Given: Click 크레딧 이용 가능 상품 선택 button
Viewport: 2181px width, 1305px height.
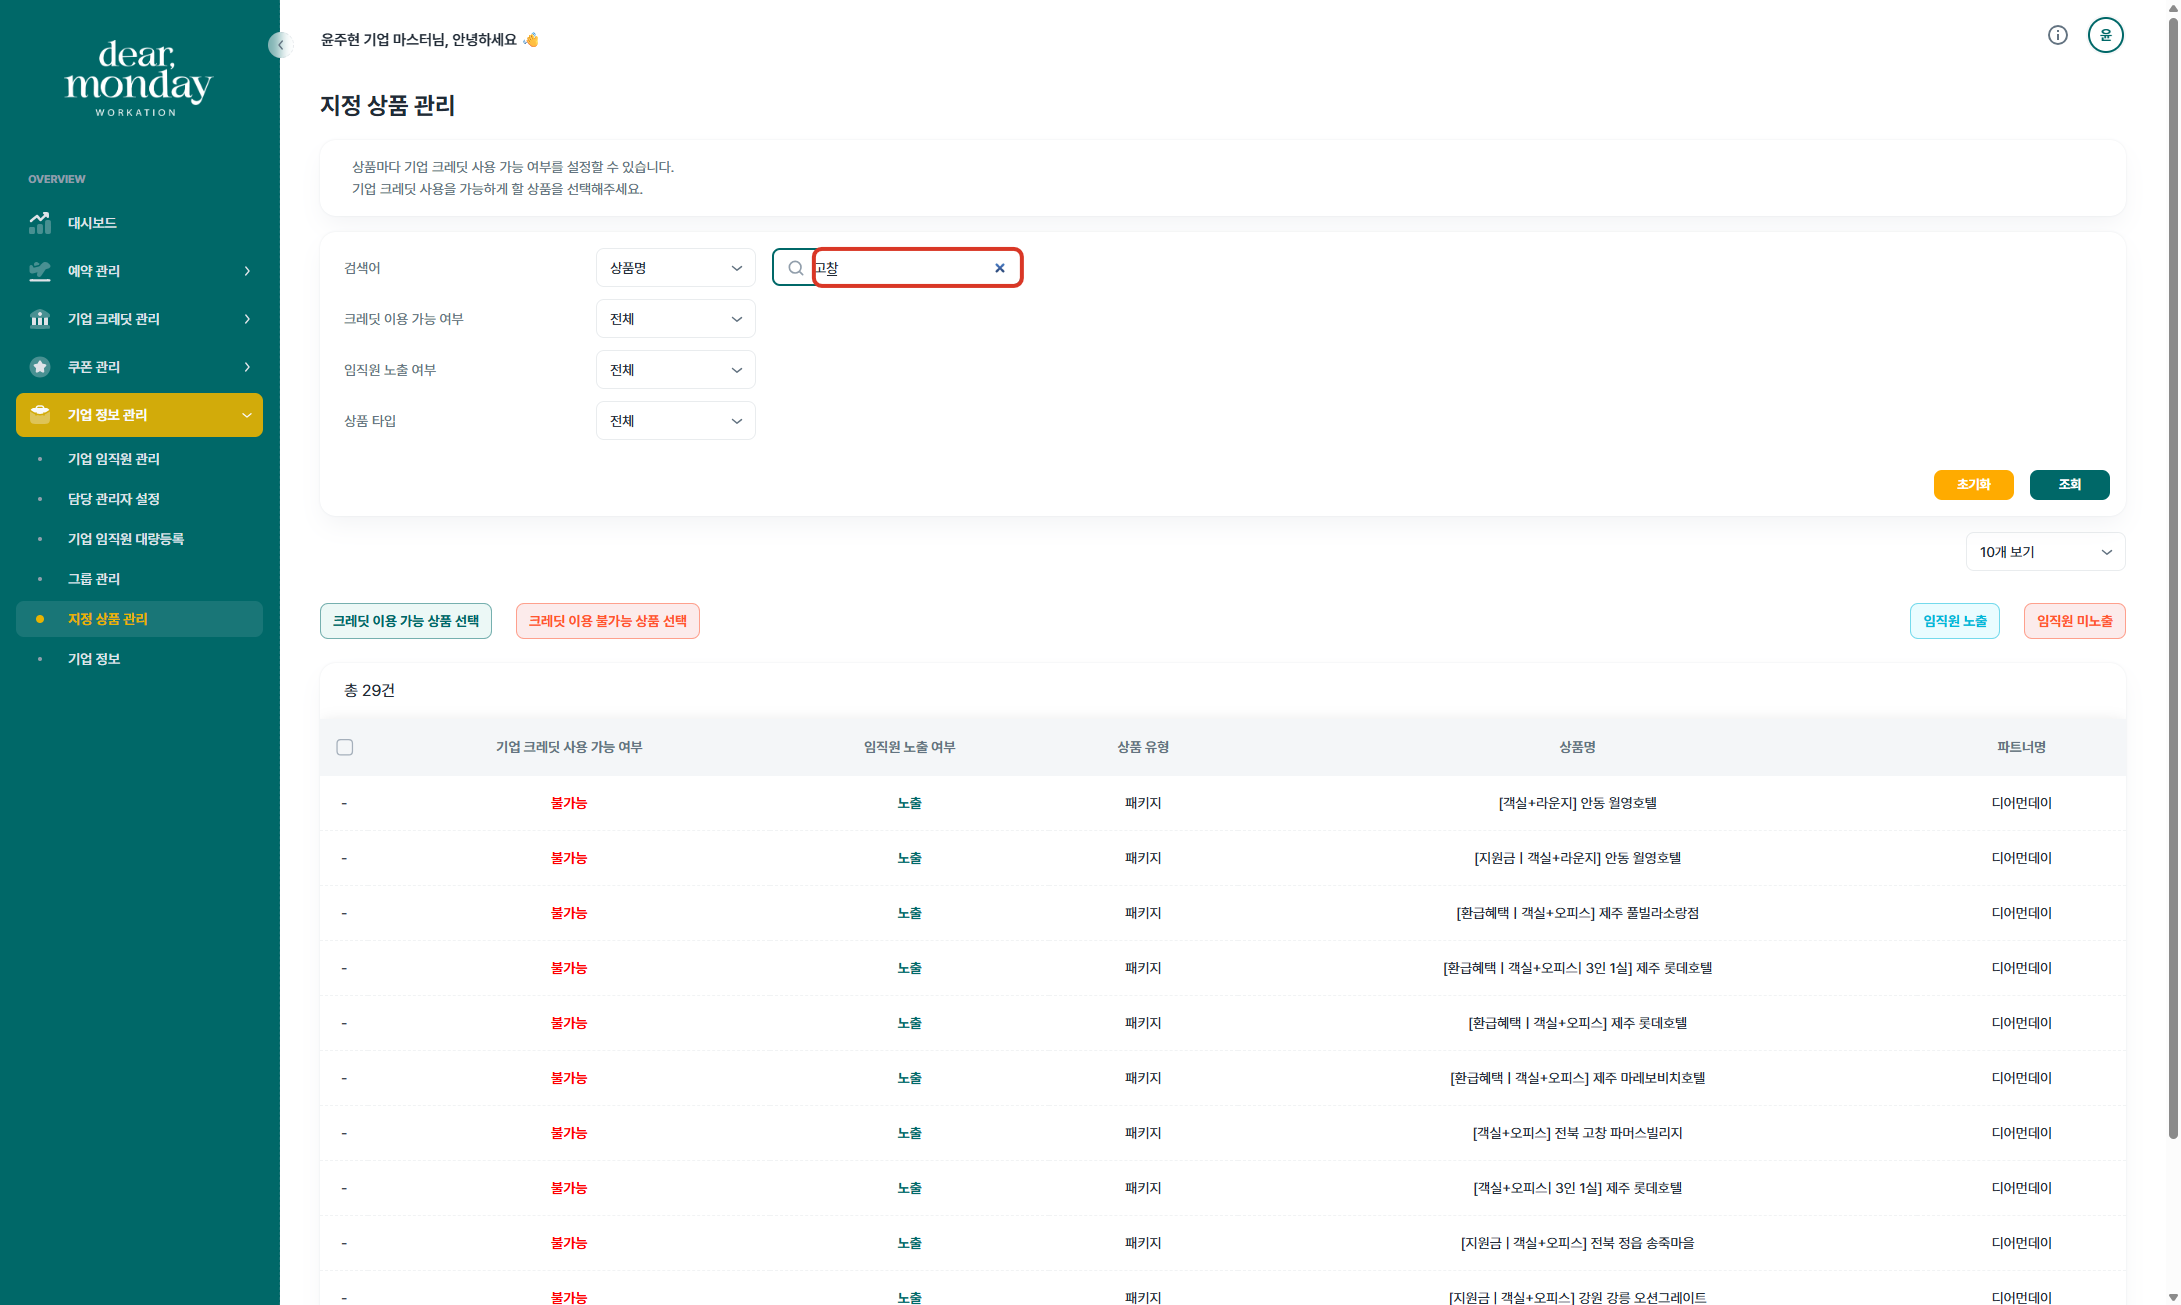Looking at the screenshot, I should 406,621.
